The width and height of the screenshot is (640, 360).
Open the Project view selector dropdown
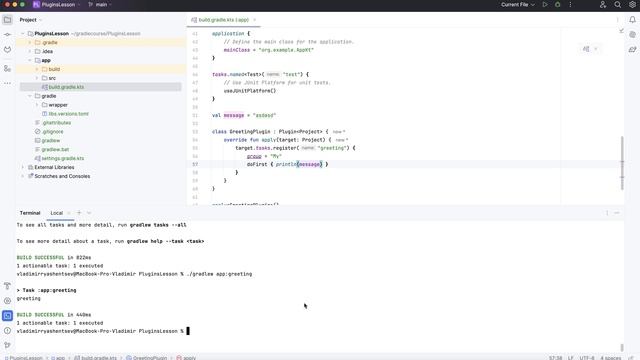point(31,20)
